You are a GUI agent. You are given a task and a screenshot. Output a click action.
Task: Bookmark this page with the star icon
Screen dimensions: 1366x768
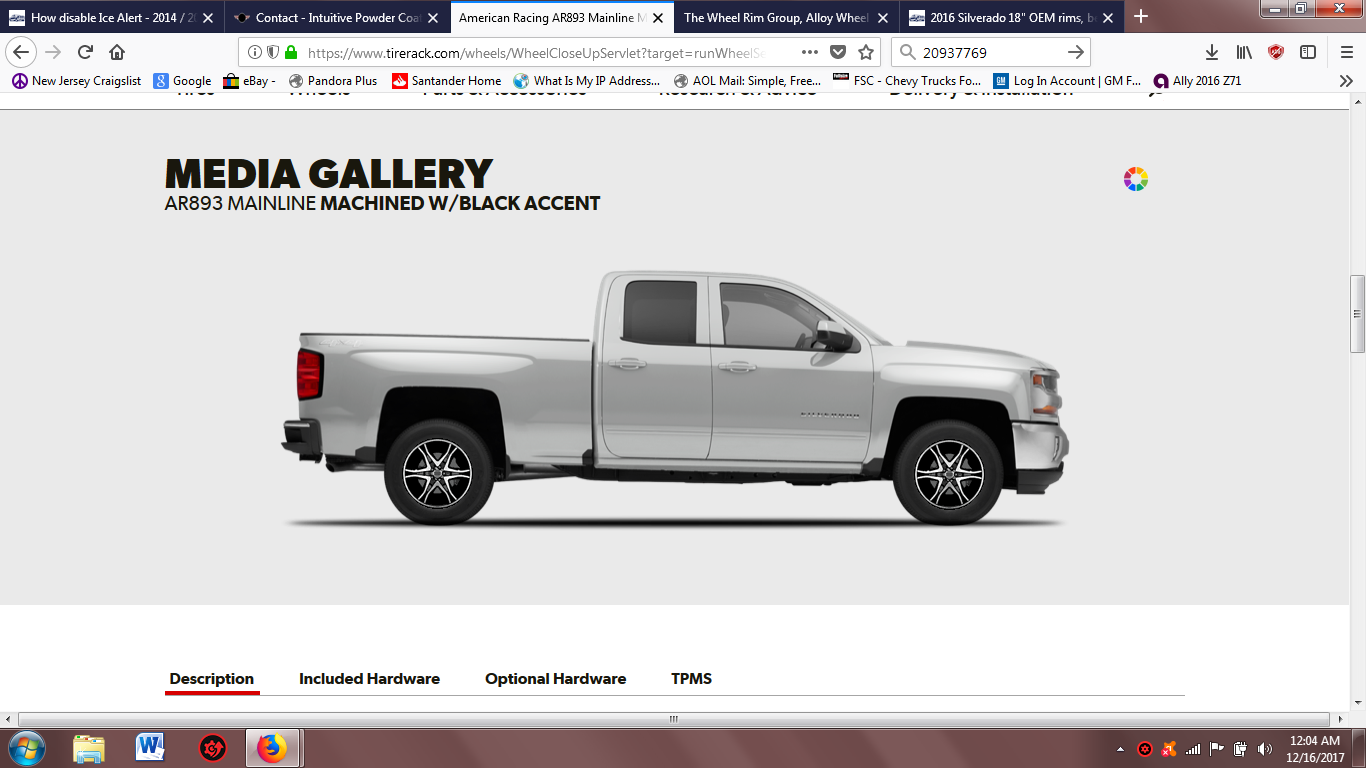pyautogui.click(x=866, y=52)
